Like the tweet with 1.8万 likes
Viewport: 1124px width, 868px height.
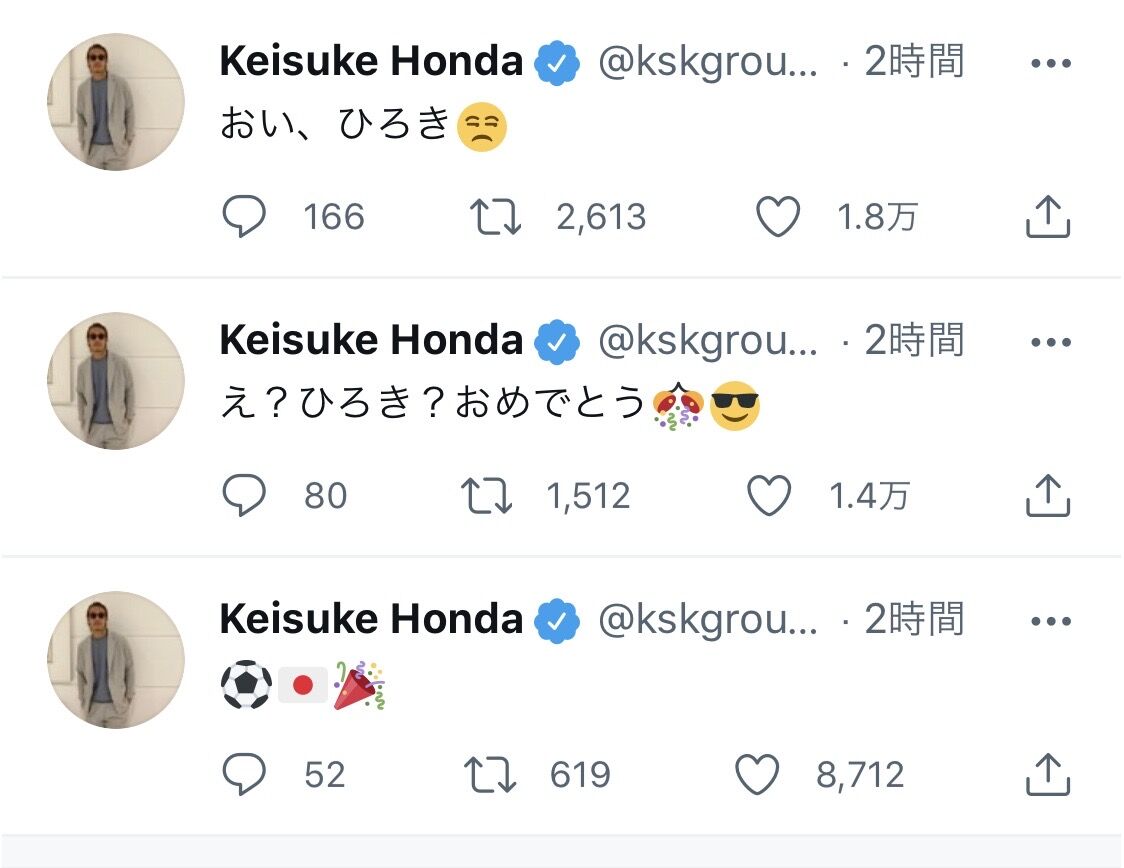[x=778, y=216]
